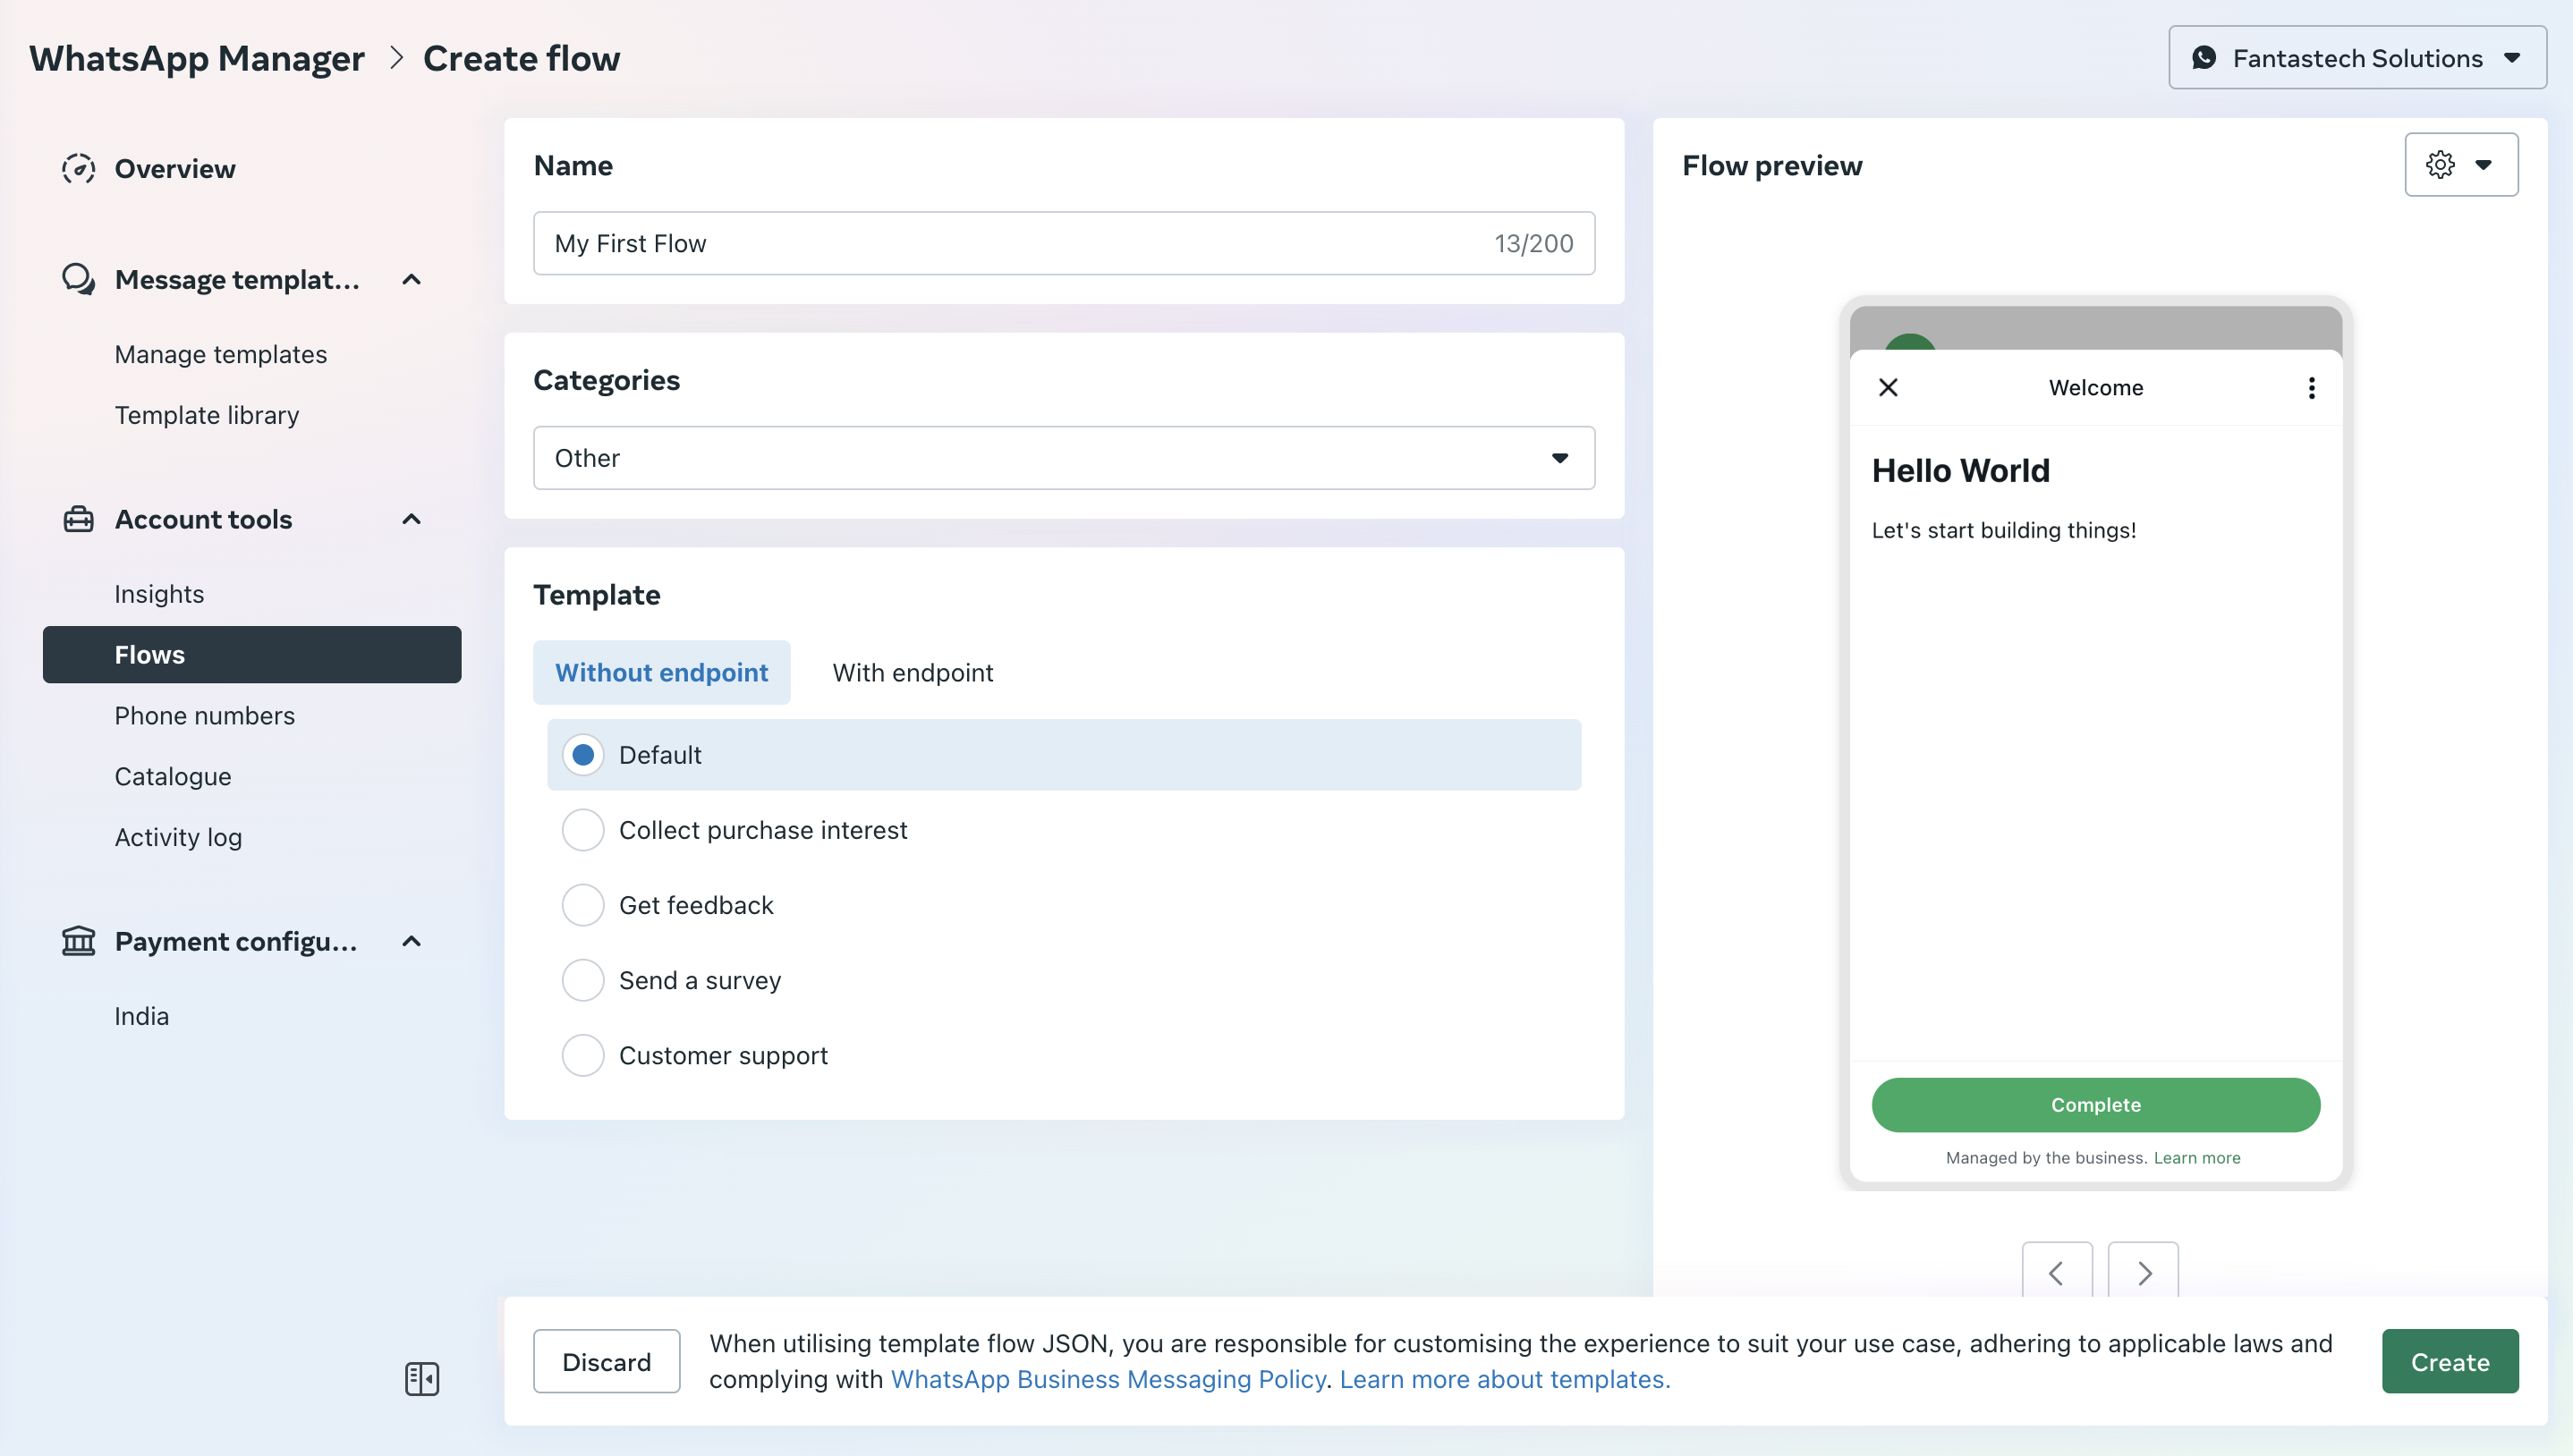Close the Welcome preview with X icon
2573x1456 pixels.
(1888, 387)
